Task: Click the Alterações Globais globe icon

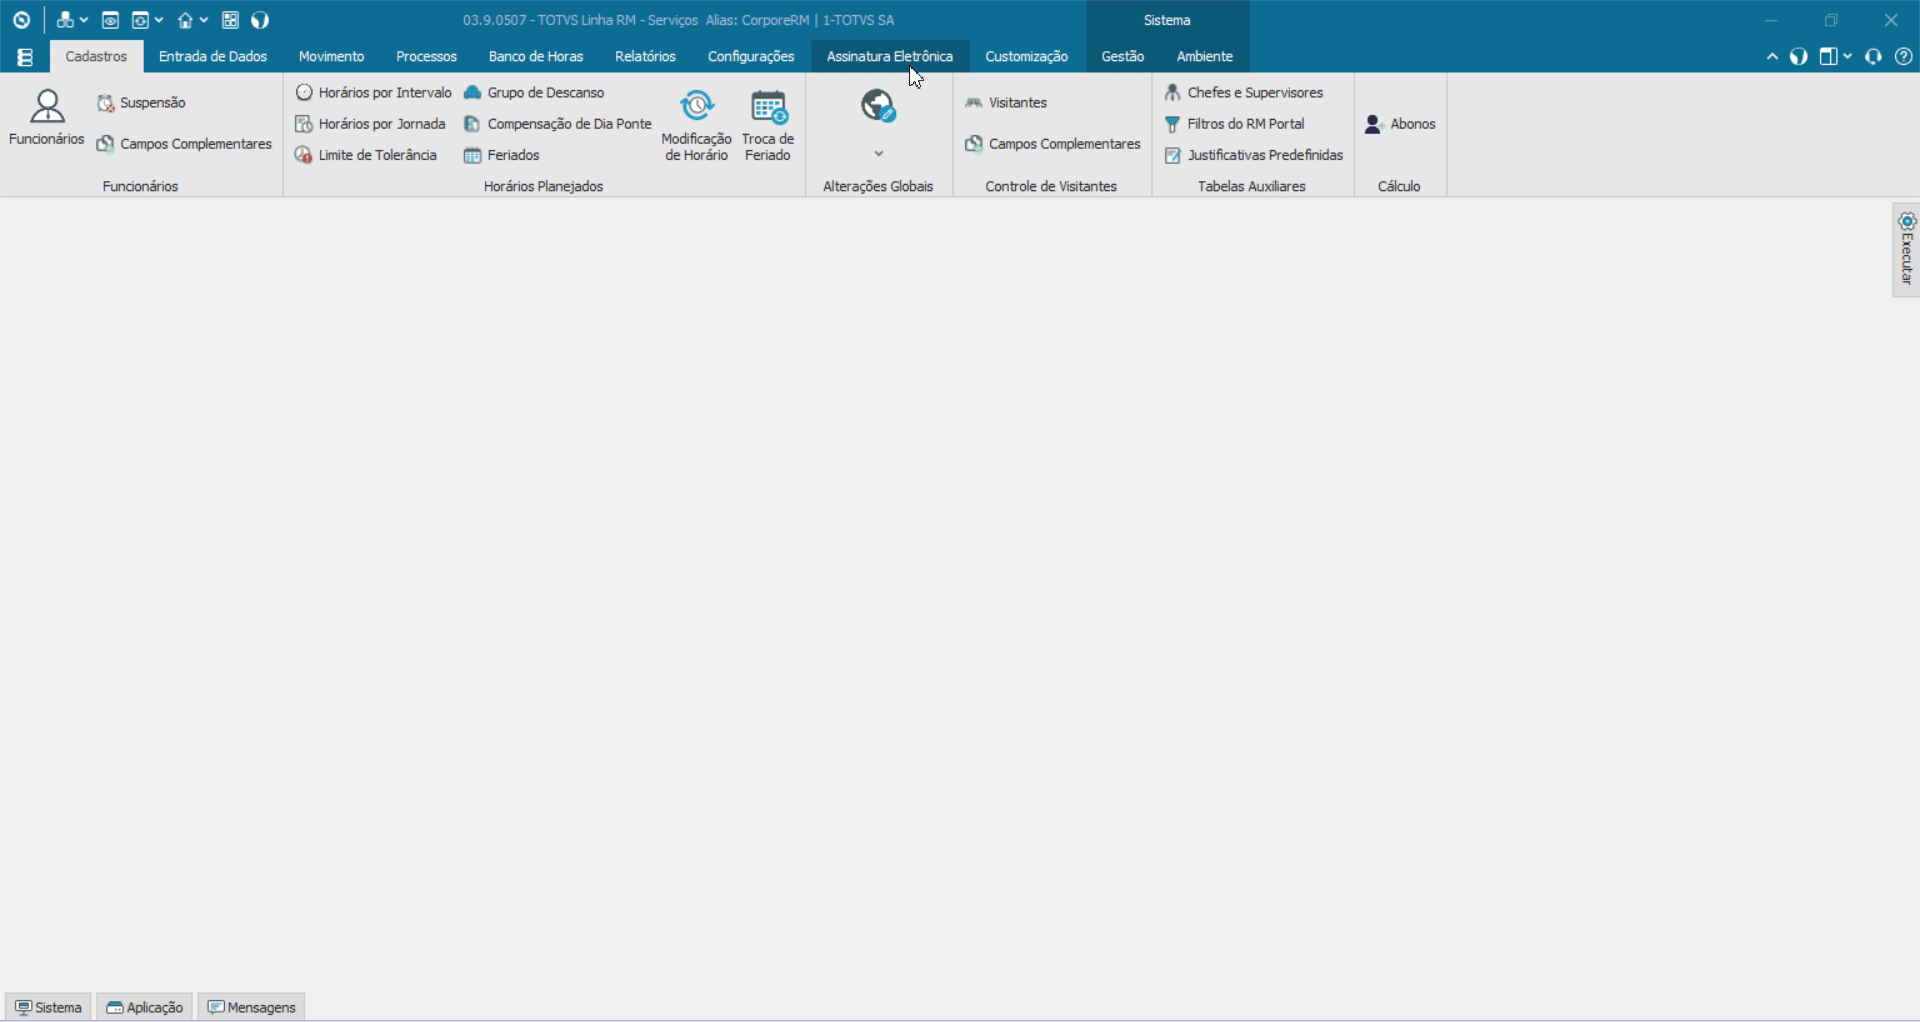Action: pyautogui.click(x=878, y=106)
